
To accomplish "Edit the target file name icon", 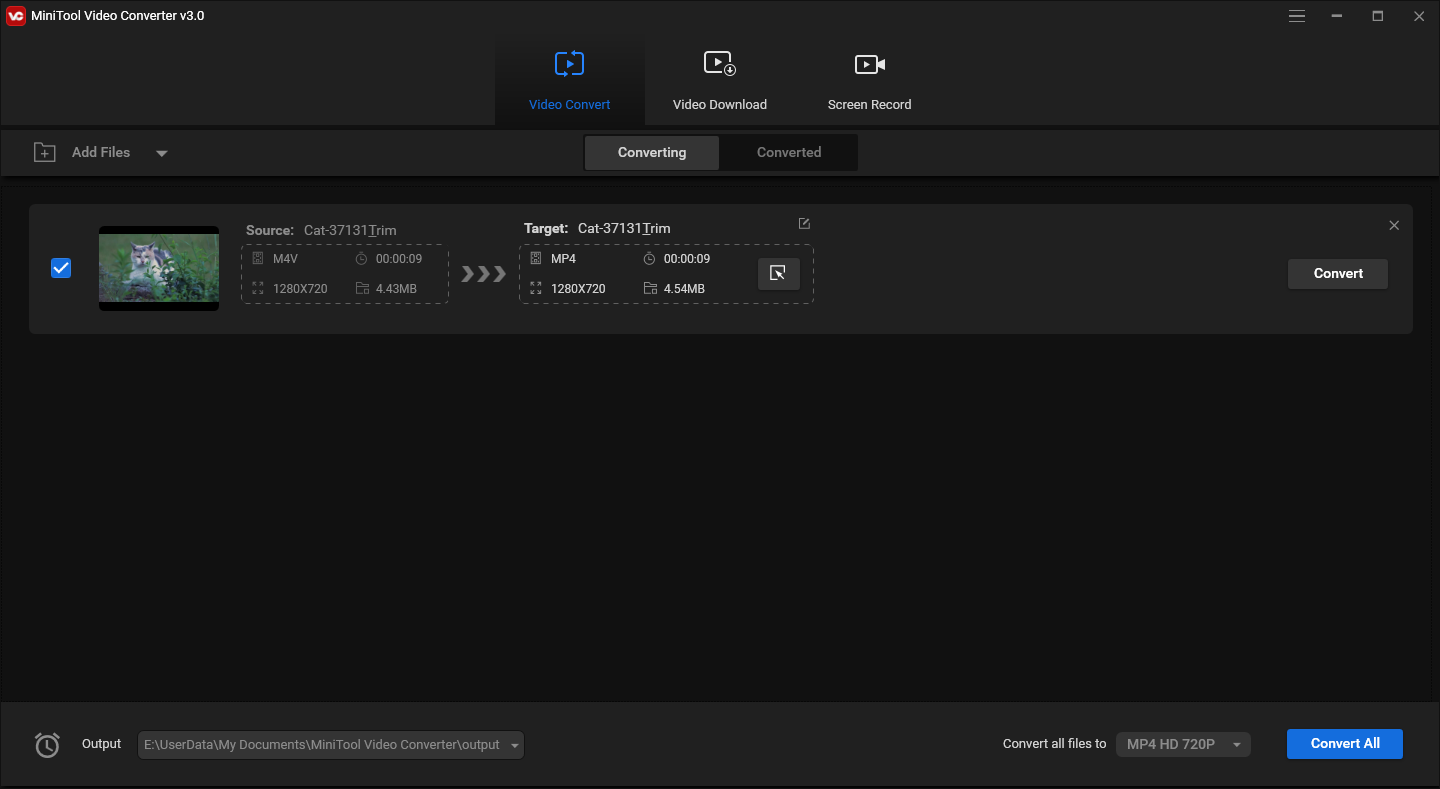I will click(x=804, y=224).
